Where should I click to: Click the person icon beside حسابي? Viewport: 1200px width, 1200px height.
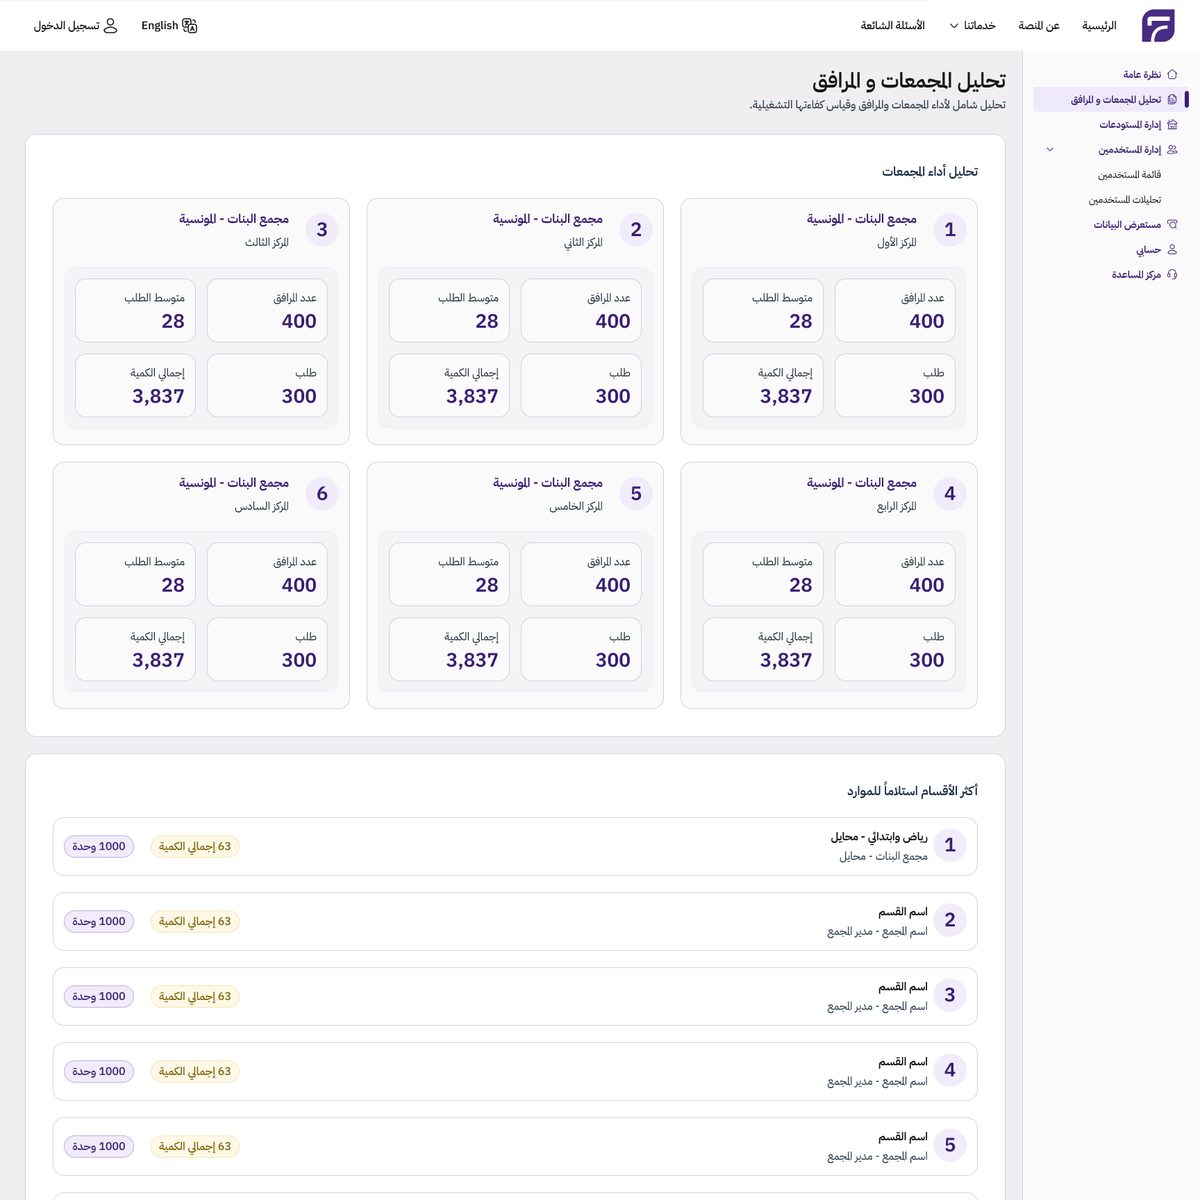[1172, 250]
